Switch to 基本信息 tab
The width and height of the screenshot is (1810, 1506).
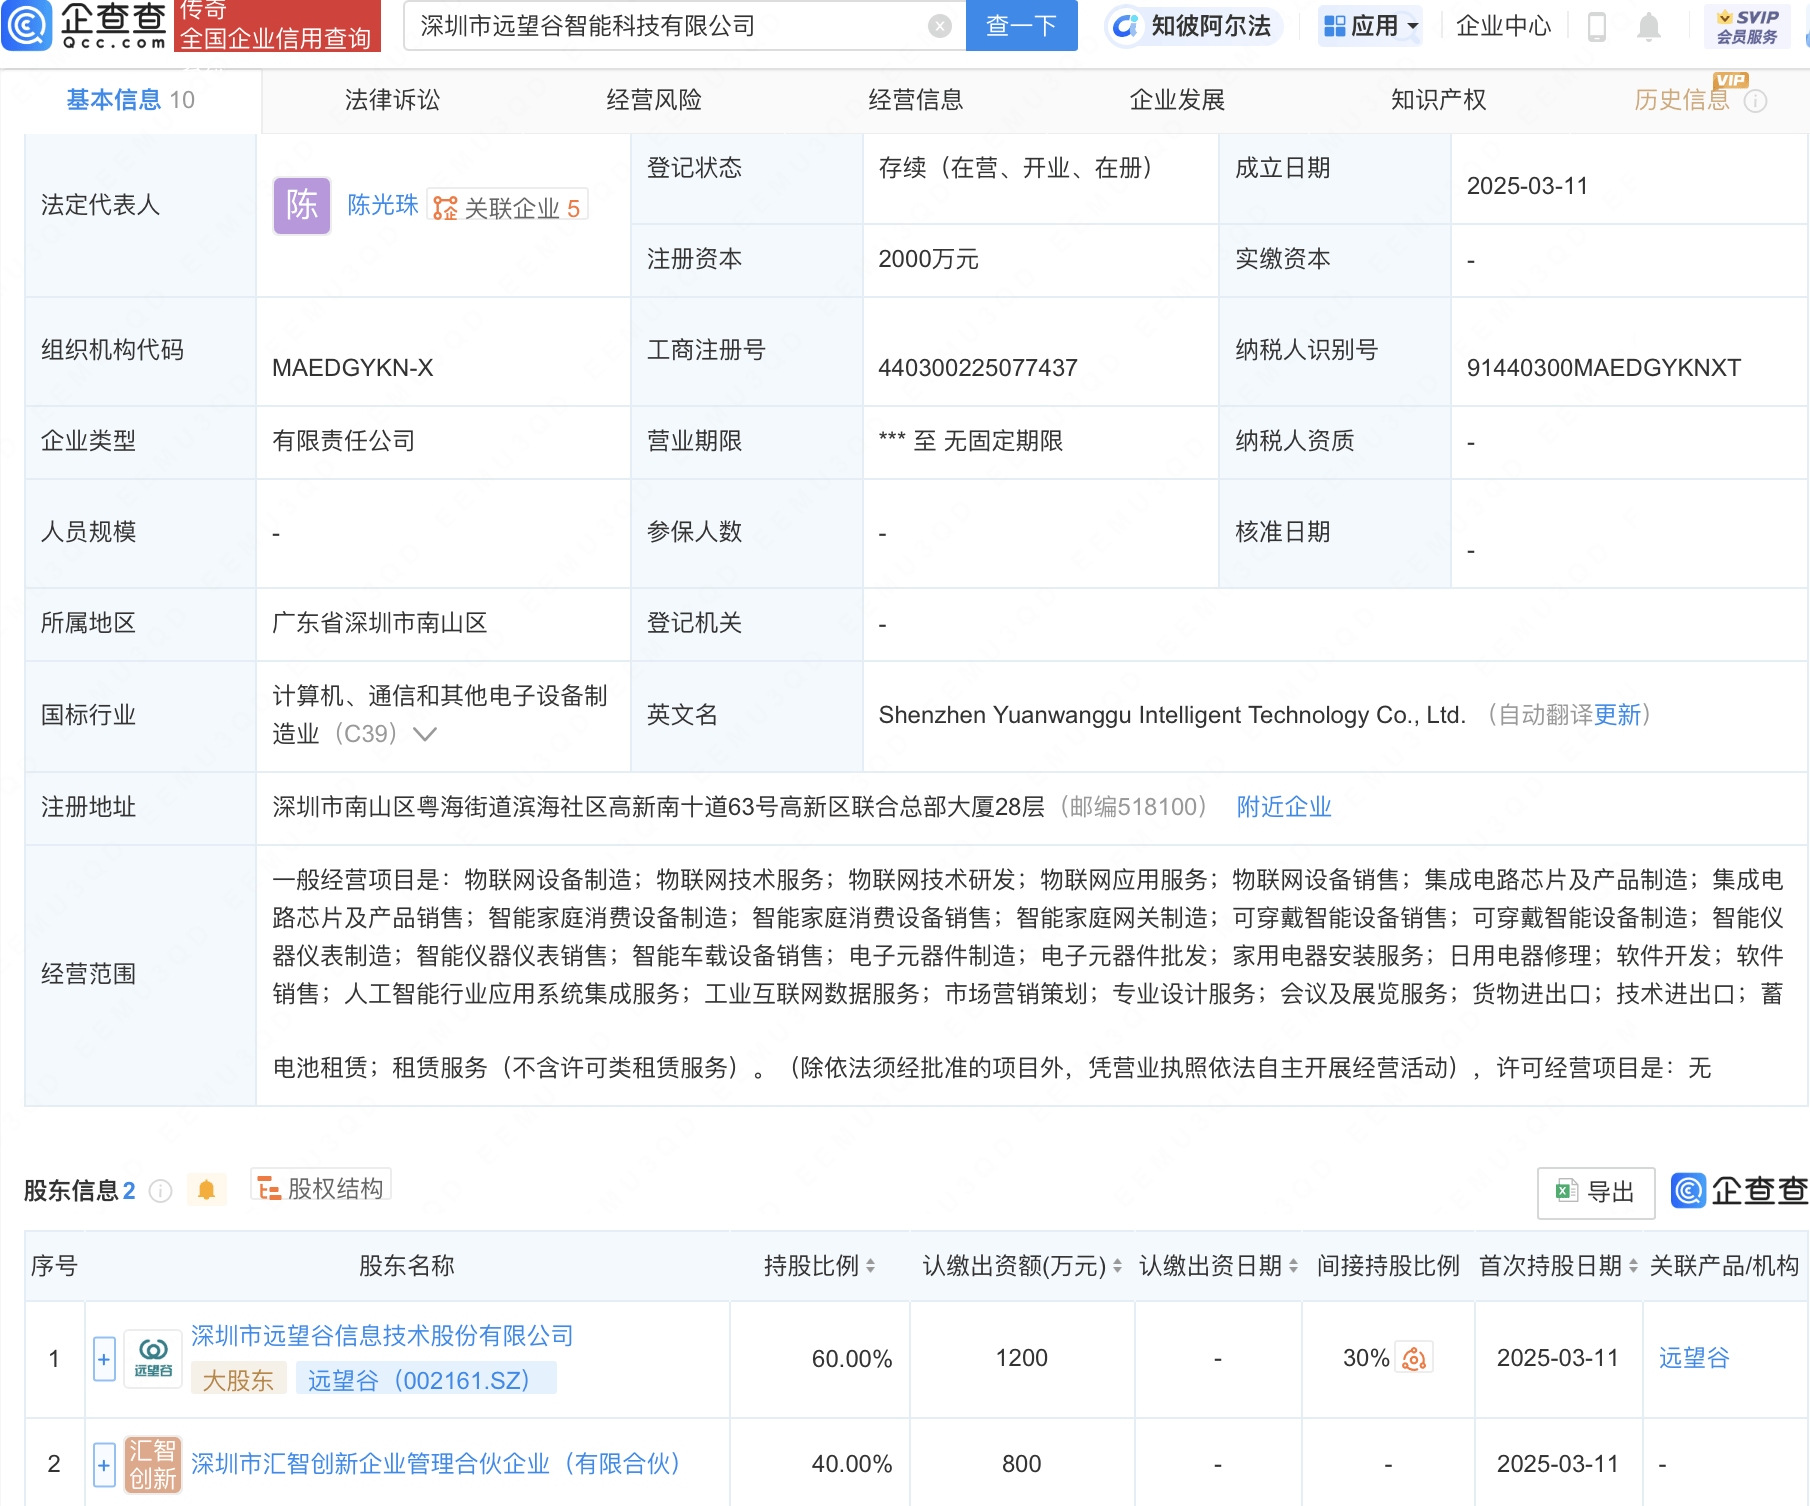(131, 100)
